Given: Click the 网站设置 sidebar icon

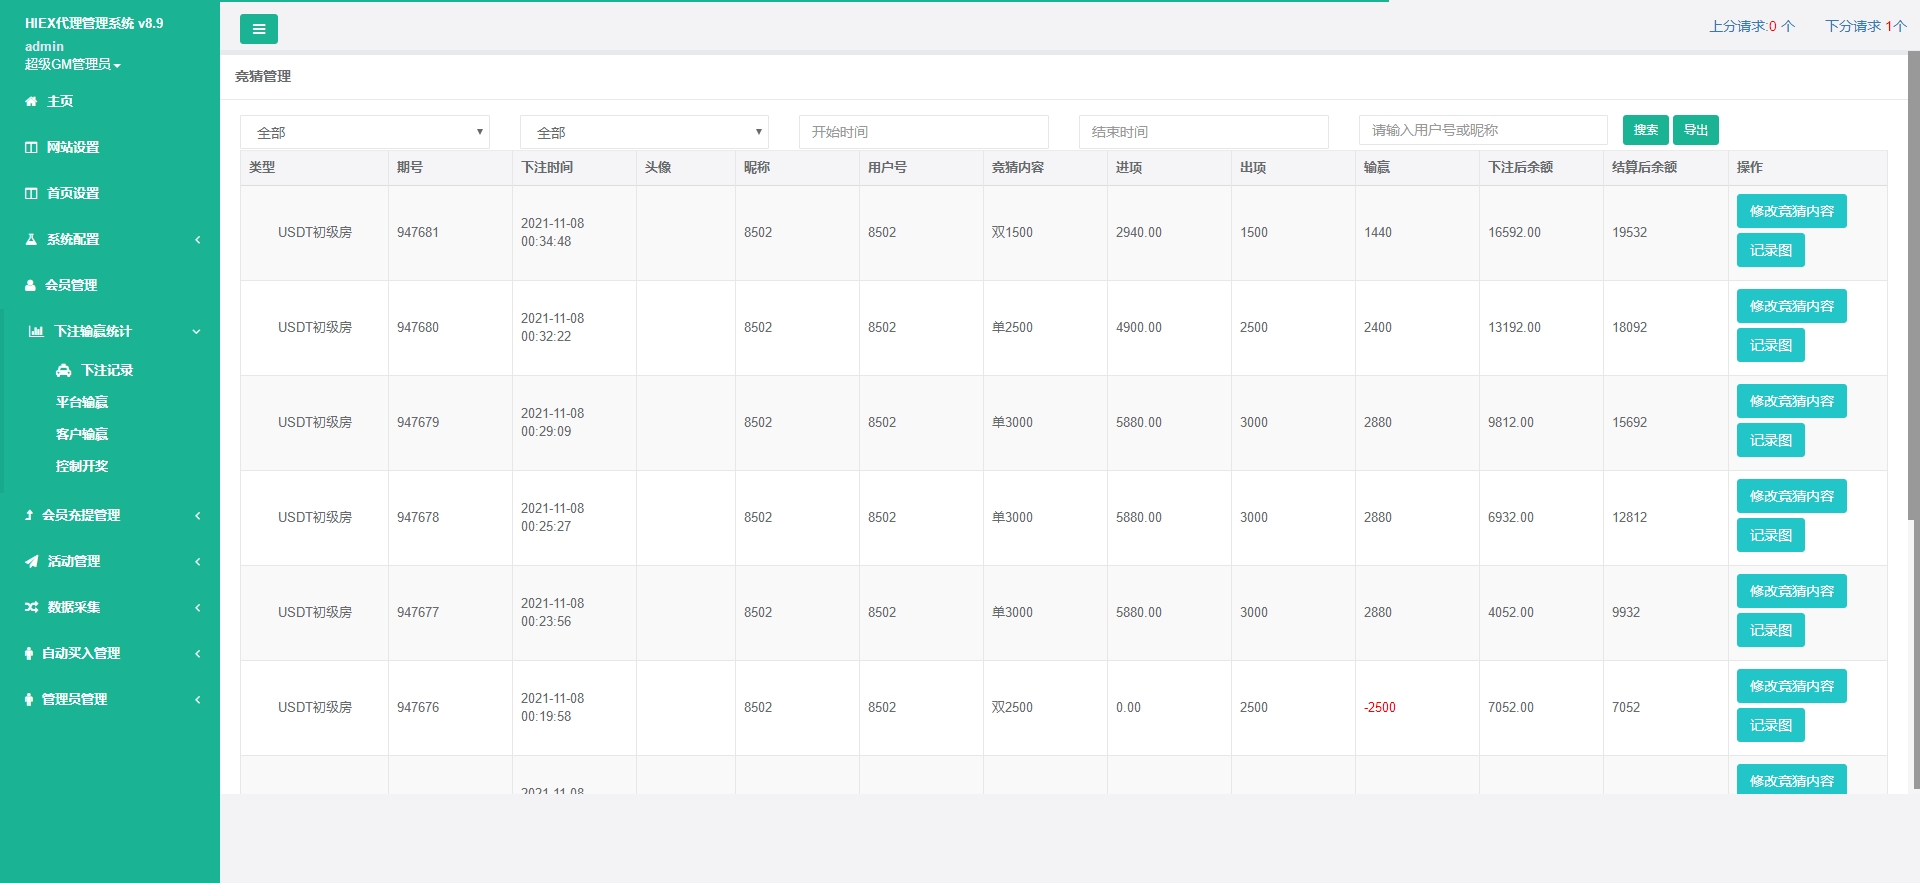Looking at the screenshot, I should (x=31, y=147).
